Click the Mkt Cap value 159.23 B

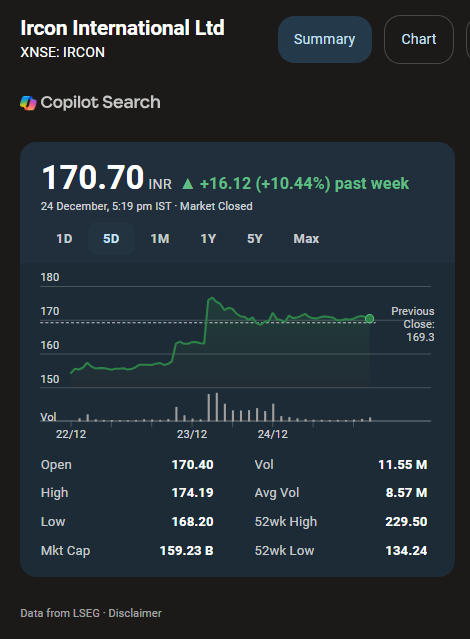pyautogui.click(x=186, y=551)
